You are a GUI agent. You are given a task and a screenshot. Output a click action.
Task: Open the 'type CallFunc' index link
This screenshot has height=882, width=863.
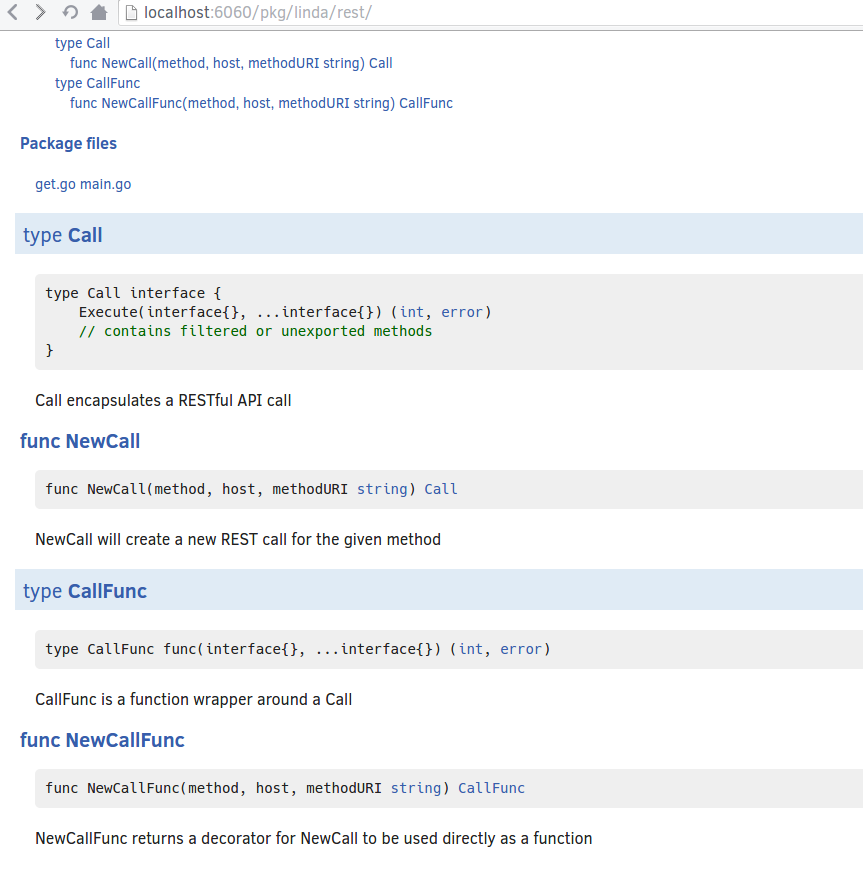[97, 83]
